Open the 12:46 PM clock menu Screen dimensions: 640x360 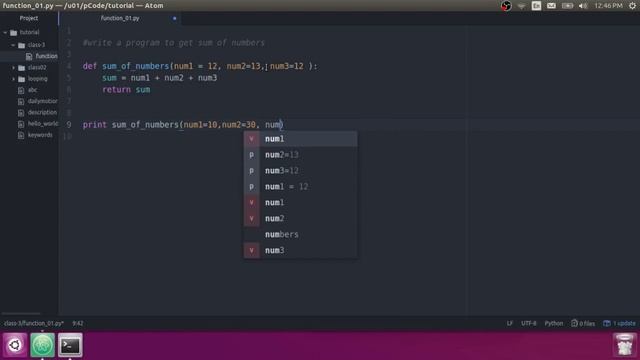[609, 6]
